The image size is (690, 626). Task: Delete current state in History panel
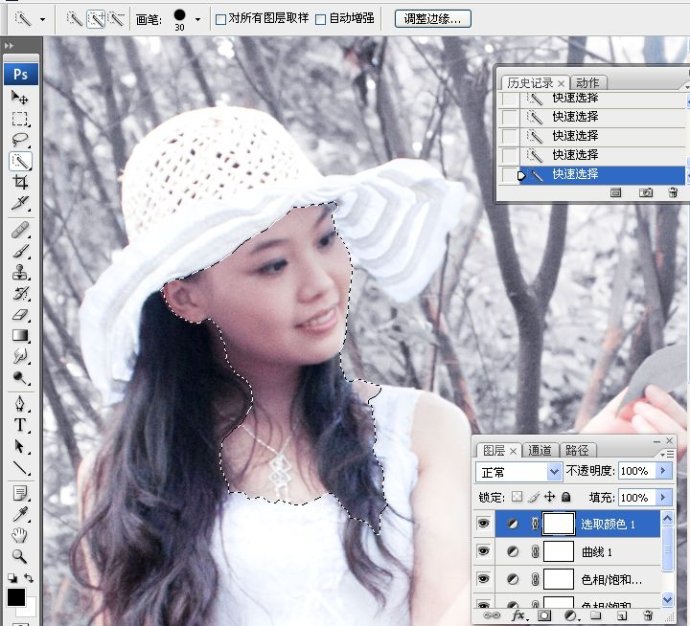[x=673, y=193]
